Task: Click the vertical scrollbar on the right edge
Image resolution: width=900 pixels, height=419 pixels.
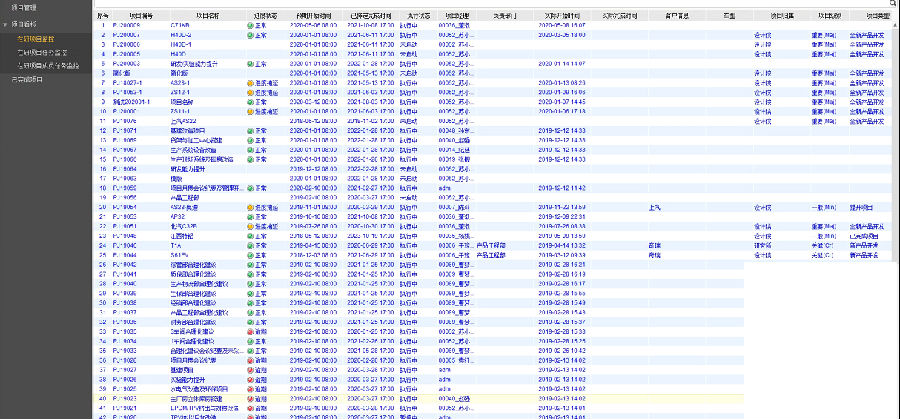Action: click(896, 200)
